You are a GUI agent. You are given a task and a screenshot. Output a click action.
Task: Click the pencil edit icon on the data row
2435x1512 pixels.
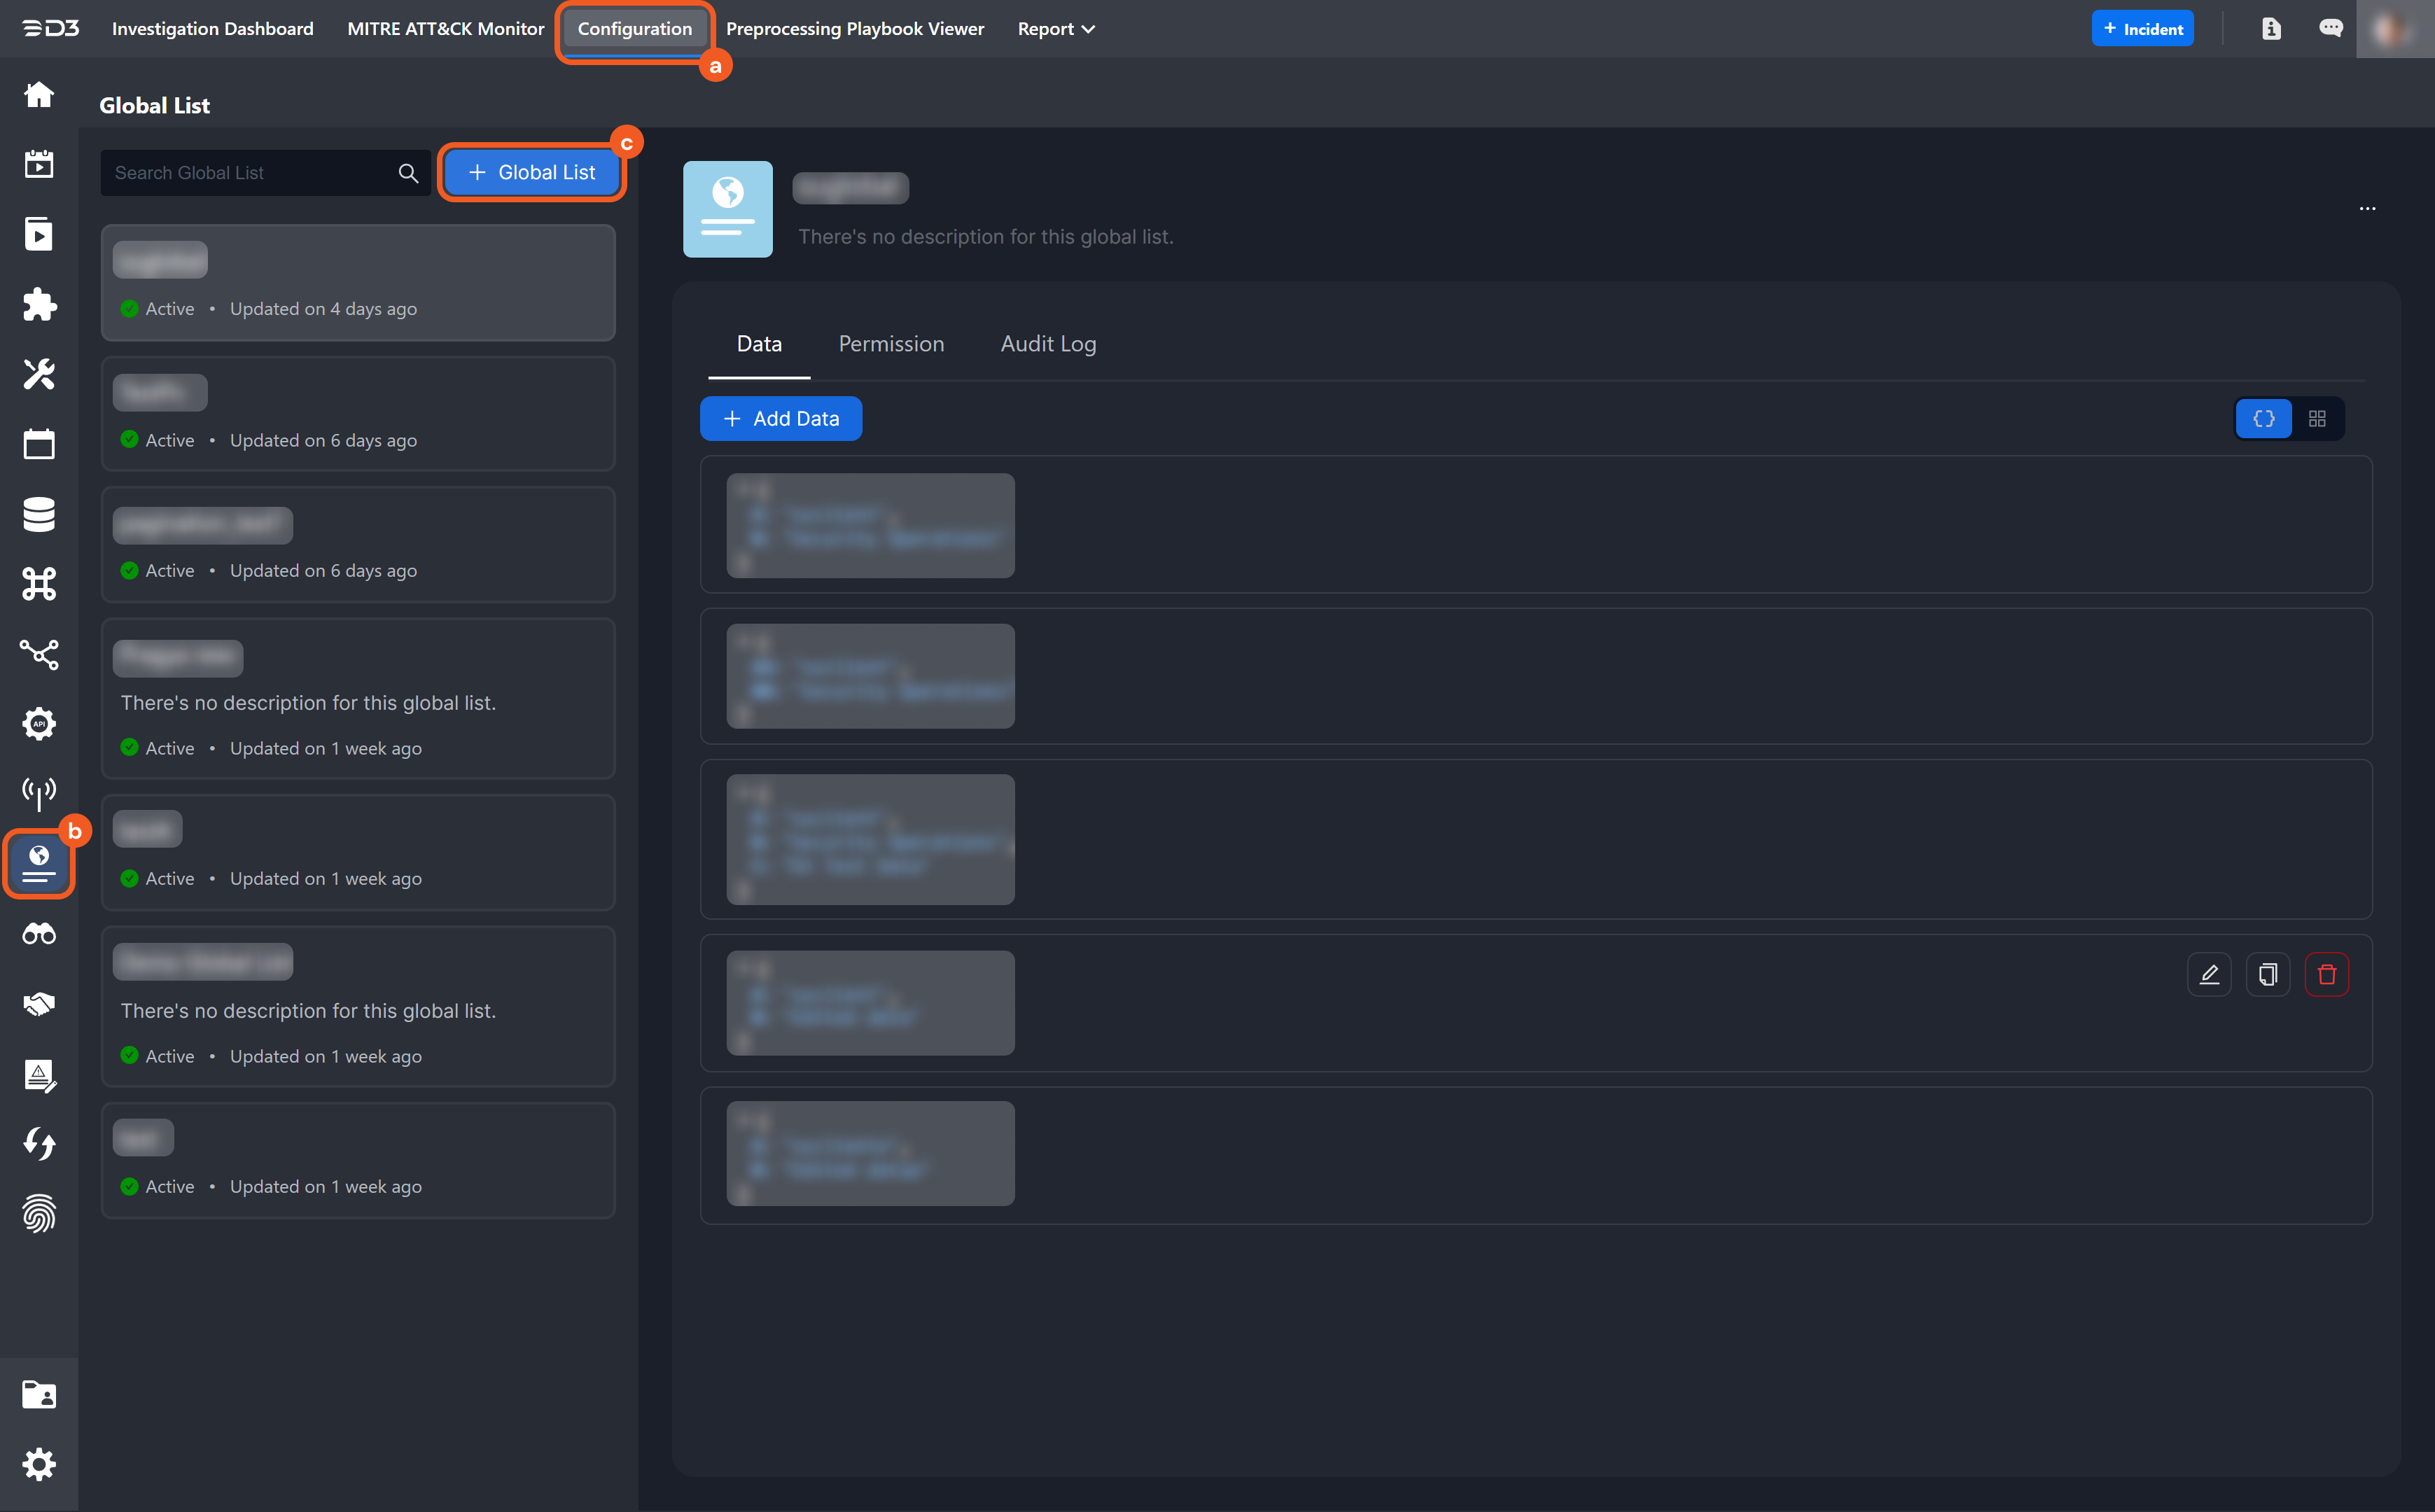[x=2209, y=974]
